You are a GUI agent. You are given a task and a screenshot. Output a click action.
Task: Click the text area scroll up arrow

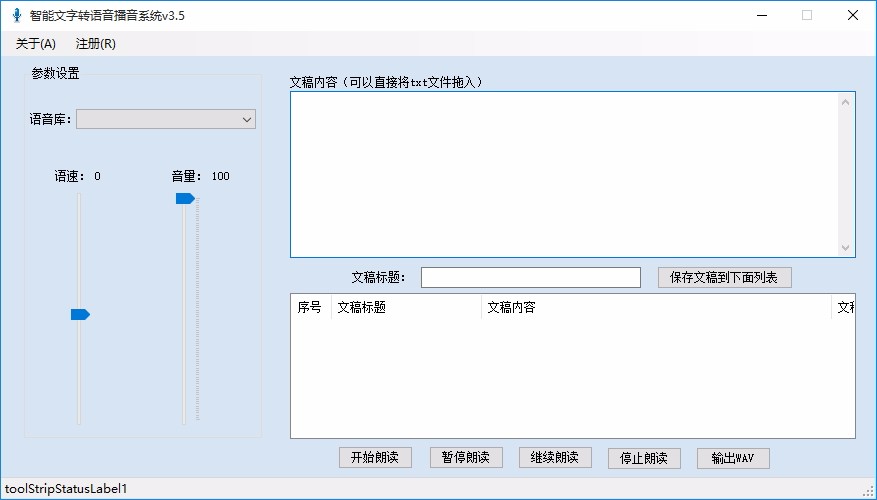845,102
